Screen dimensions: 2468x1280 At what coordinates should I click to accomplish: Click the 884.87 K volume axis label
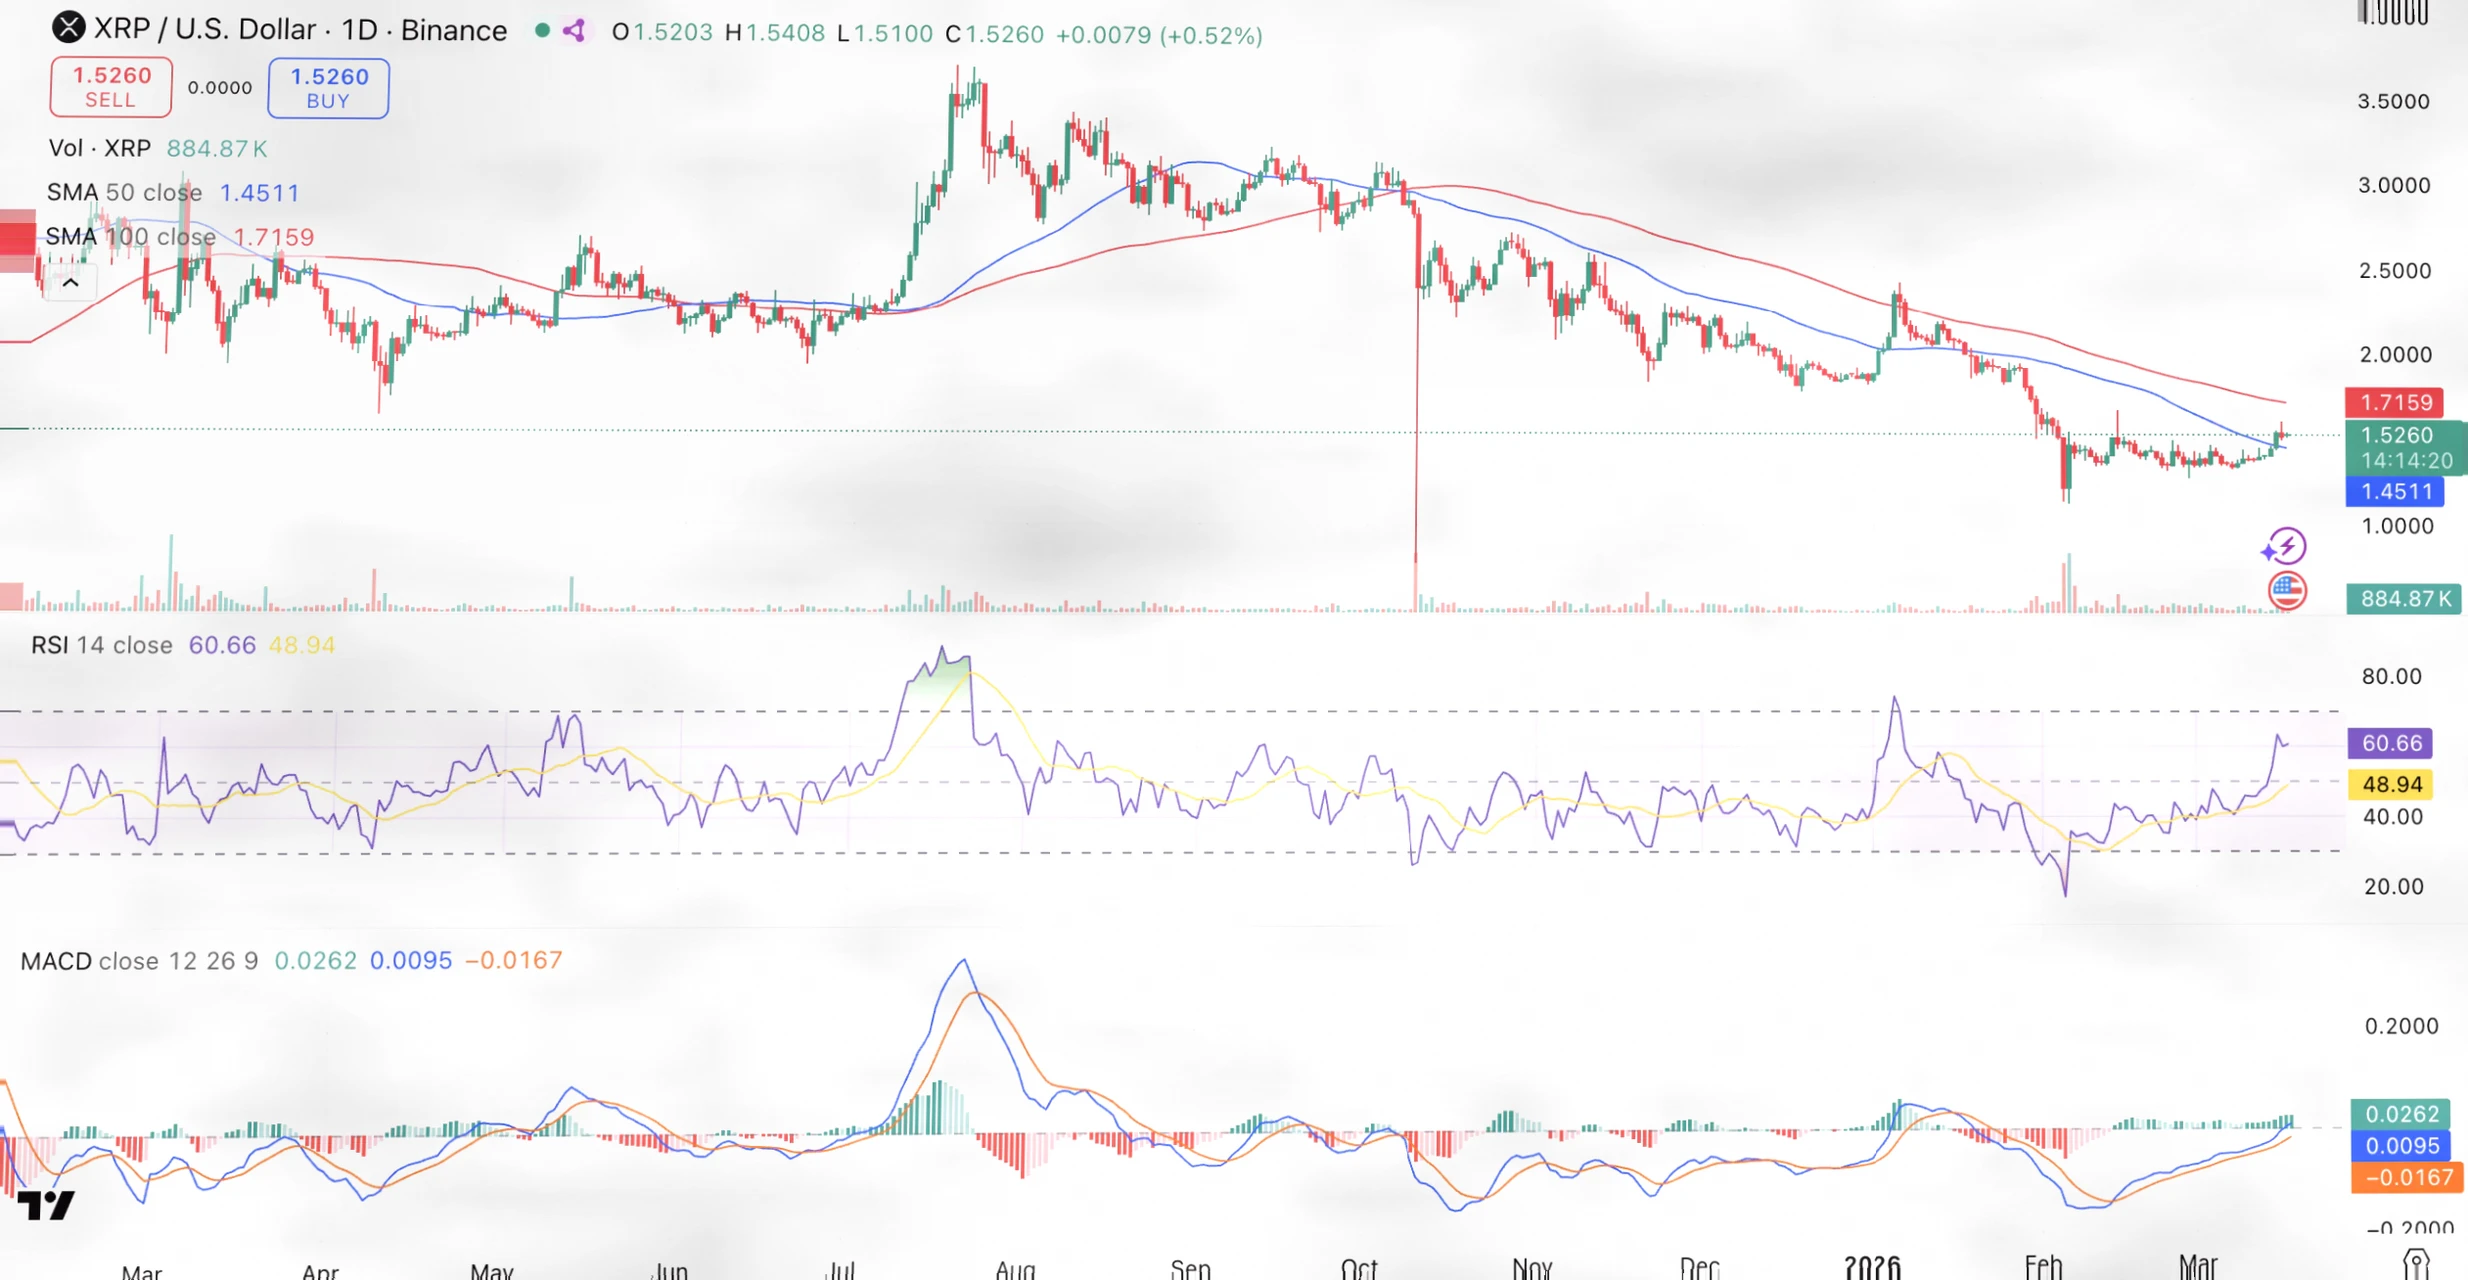(2404, 599)
